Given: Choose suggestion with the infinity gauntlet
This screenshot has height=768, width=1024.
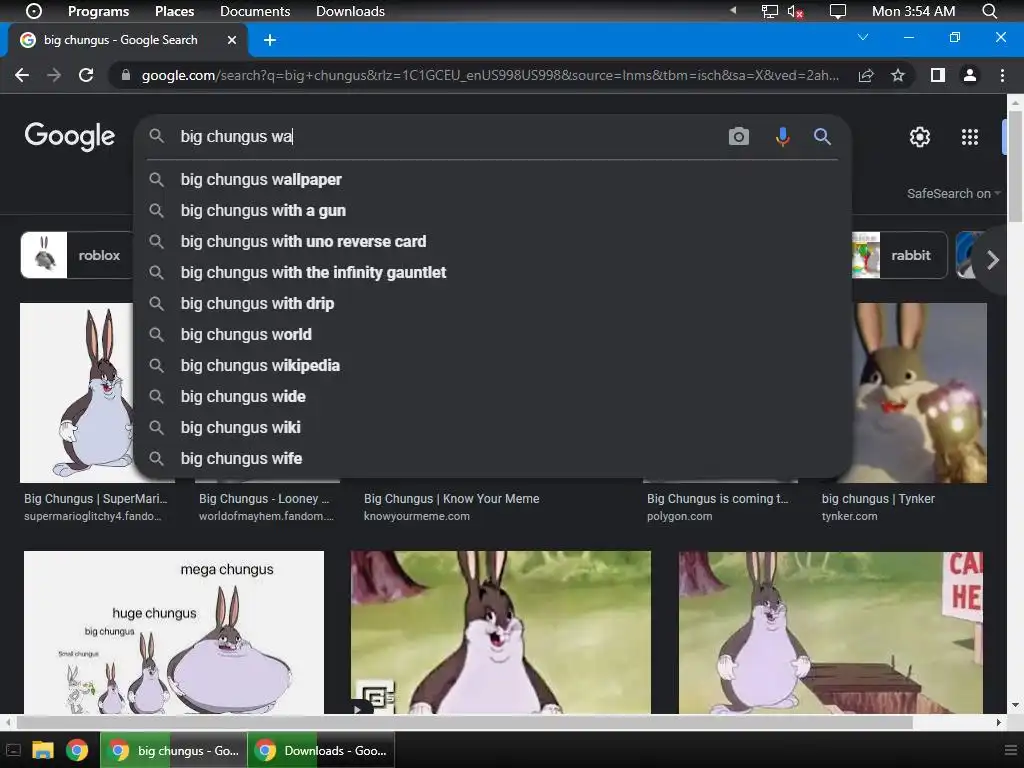Looking at the screenshot, I should [x=492, y=272].
